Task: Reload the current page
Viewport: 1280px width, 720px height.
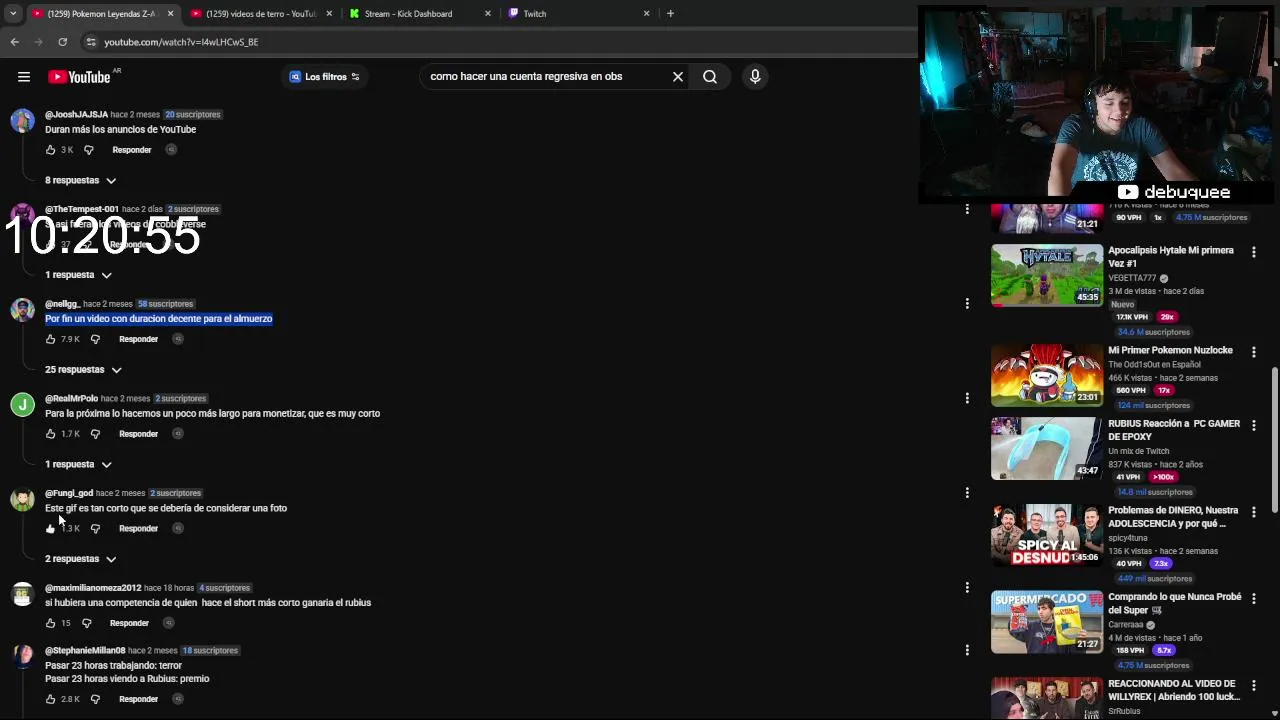Action: point(62,42)
